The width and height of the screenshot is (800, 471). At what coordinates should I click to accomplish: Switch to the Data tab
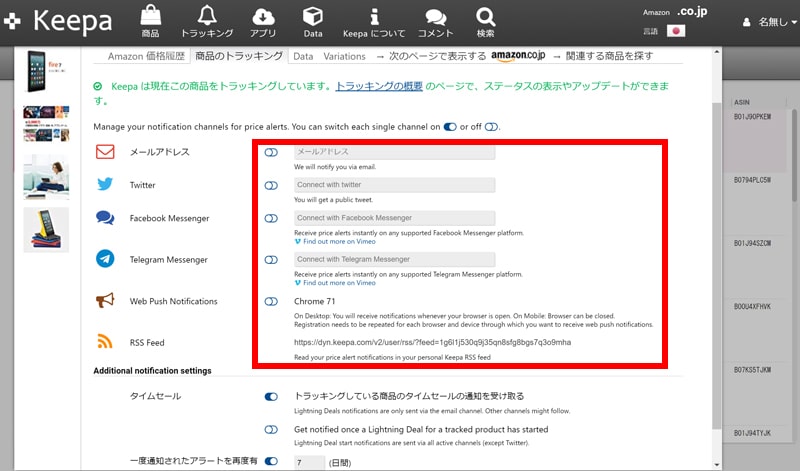tap(303, 56)
